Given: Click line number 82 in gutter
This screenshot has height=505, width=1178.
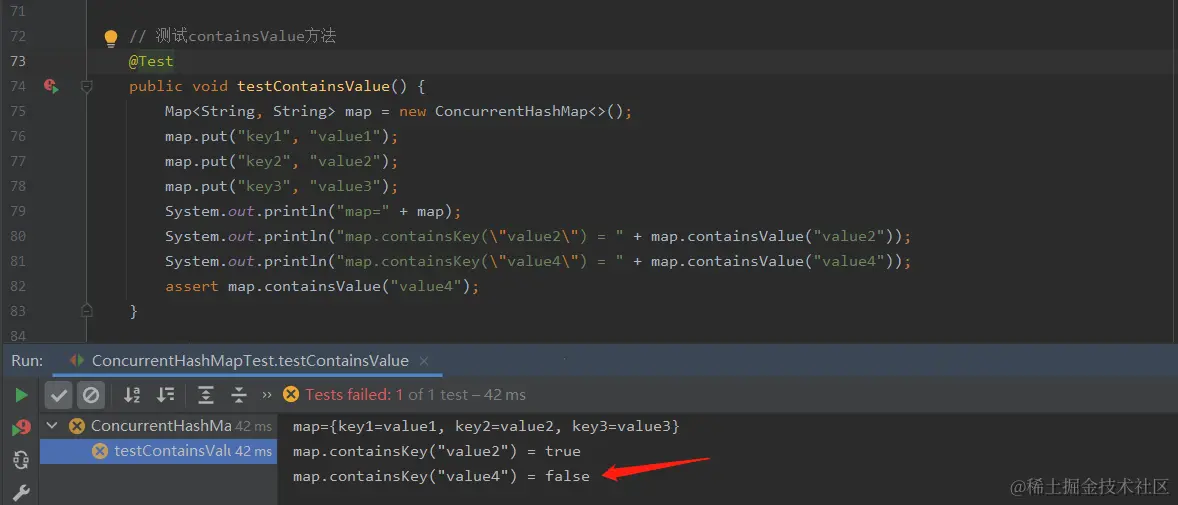Looking at the screenshot, I should (18, 286).
